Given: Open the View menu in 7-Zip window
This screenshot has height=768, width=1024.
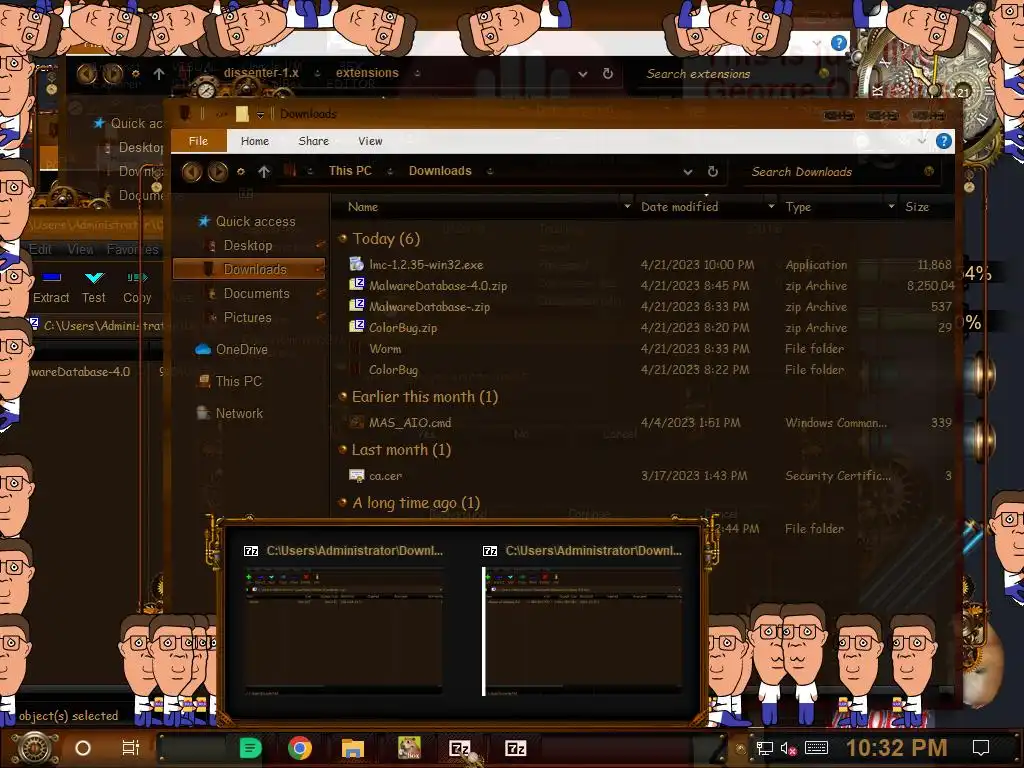Looking at the screenshot, I should (80, 249).
